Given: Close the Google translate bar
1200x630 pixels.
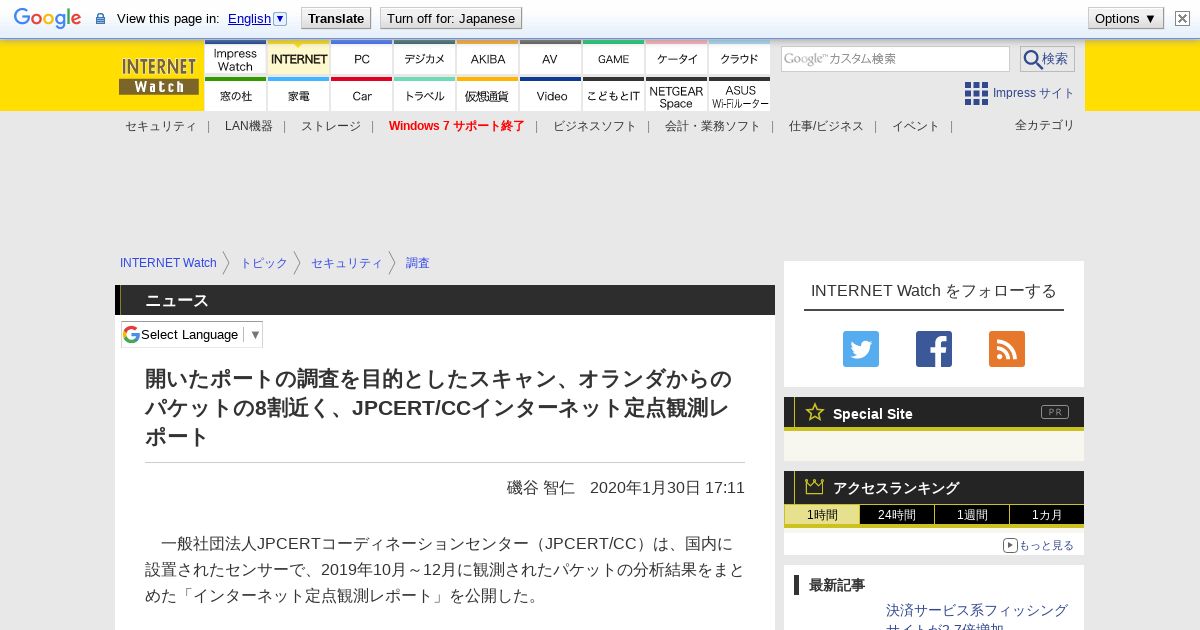Looking at the screenshot, I should [1182, 18].
